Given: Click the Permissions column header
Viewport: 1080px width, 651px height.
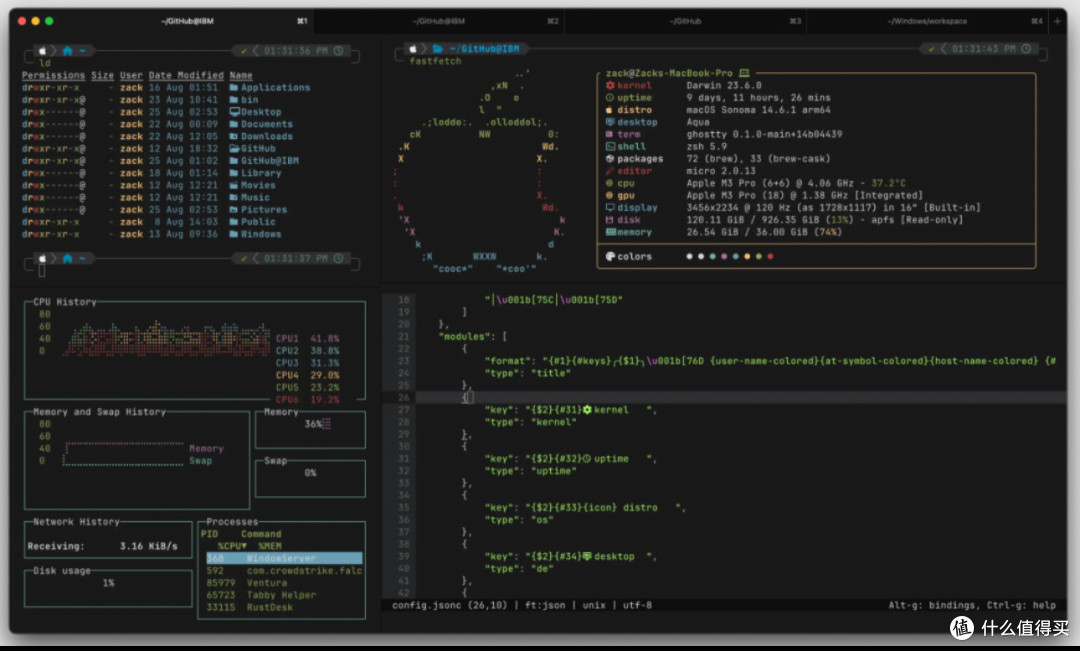Looking at the screenshot, I should pyautogui.click(x=53, y=75).
